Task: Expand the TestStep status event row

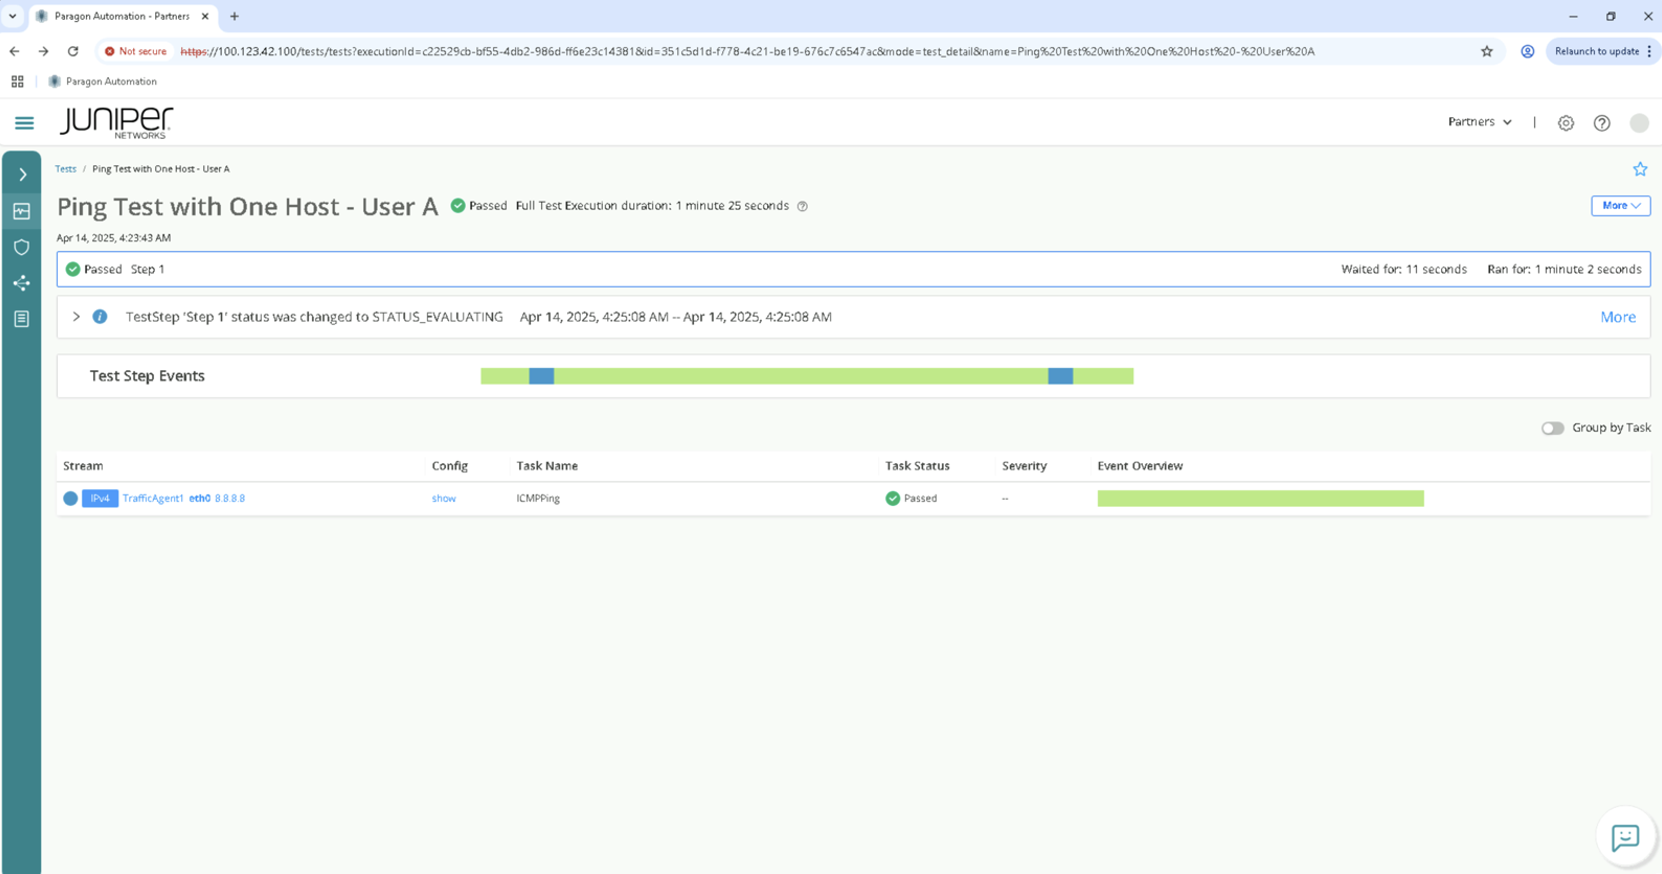Action: [76, 317]
